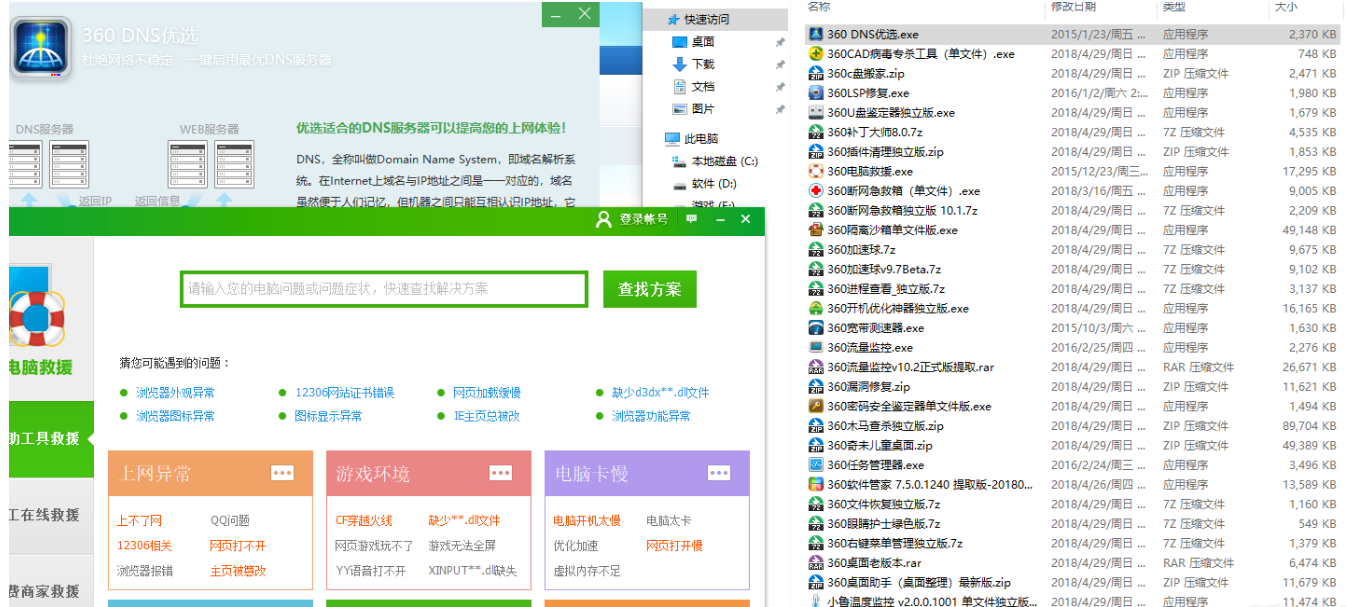Image resolution: width=1346 pixels, height=607 pixels.
Task: Click the 360密码安全鉴定器单文件版.exe icon
Action: click(816, 406)
